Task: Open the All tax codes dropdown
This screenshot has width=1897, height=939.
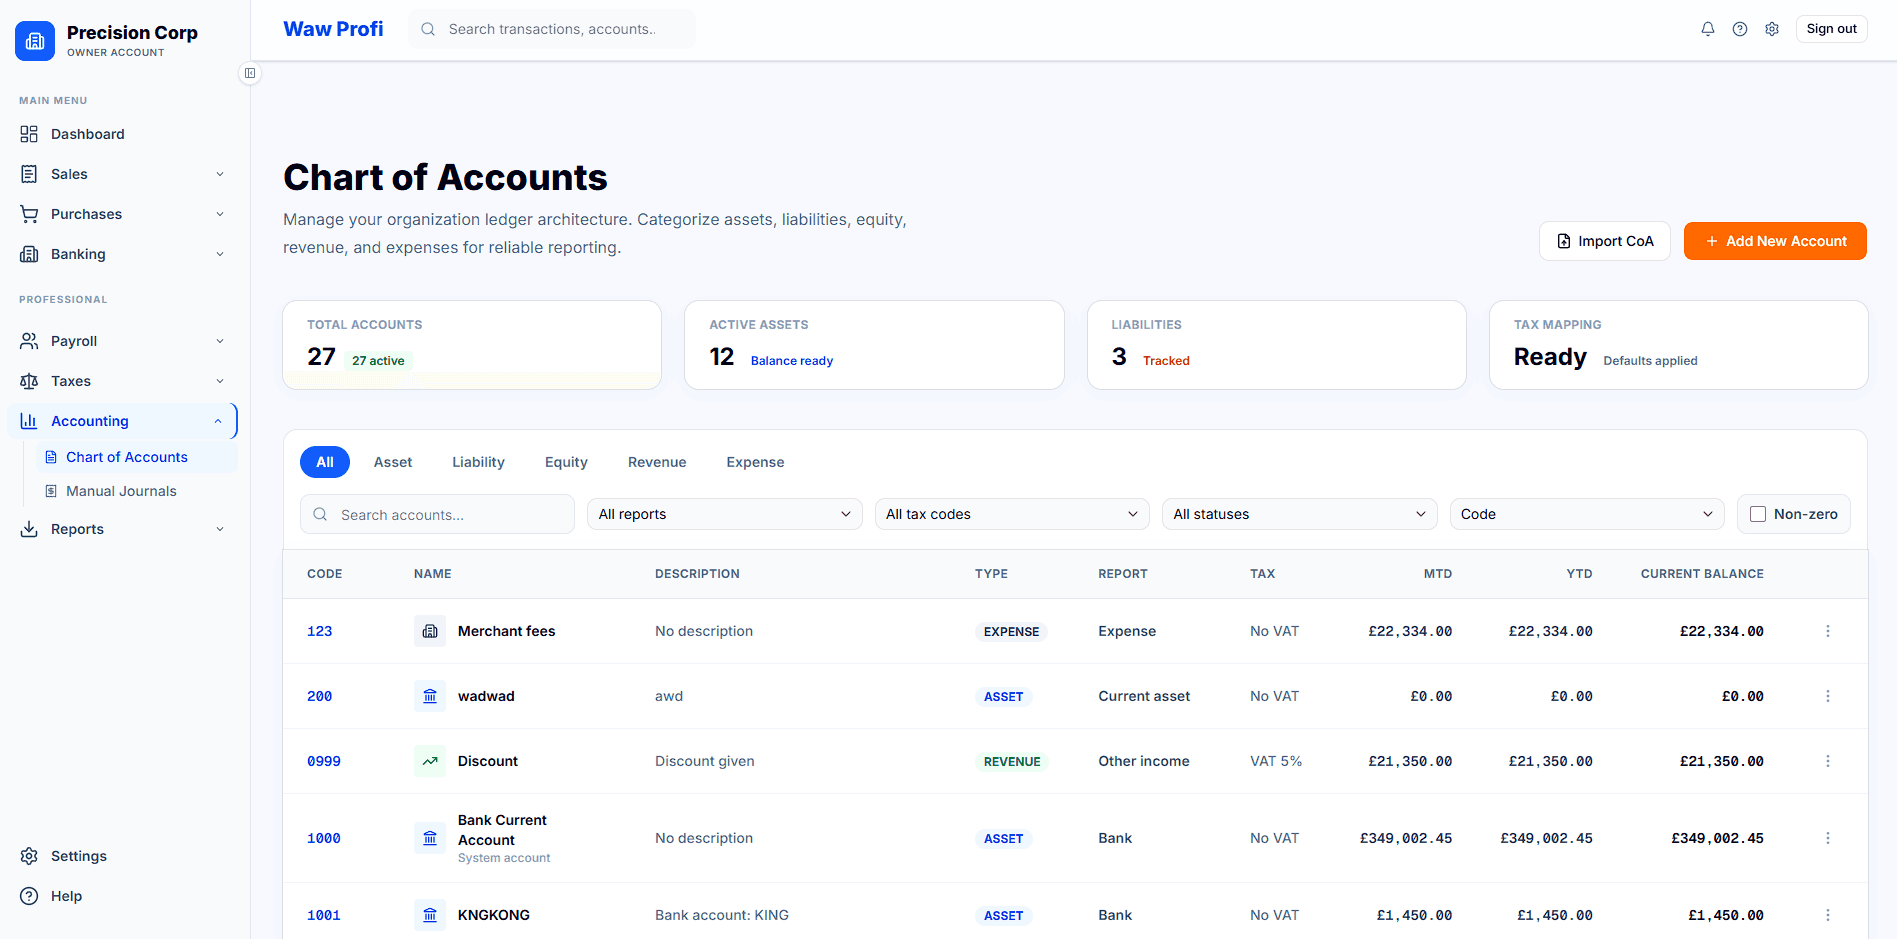Action: (1012, 514)
